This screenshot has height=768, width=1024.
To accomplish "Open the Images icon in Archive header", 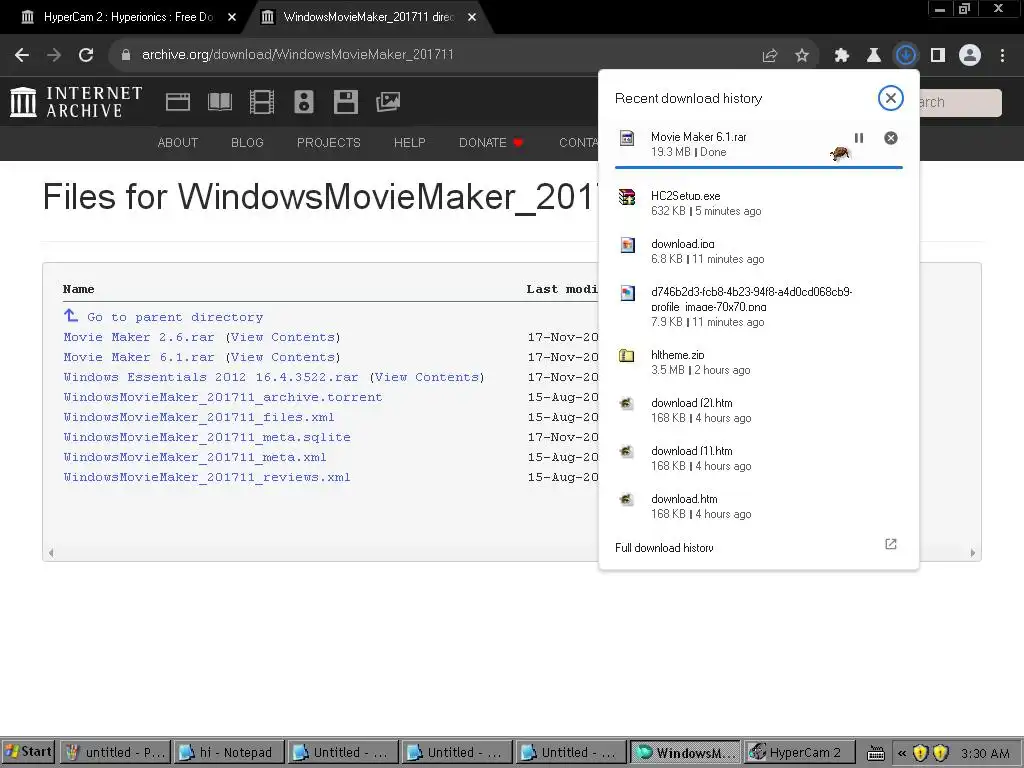I will 388,102.
